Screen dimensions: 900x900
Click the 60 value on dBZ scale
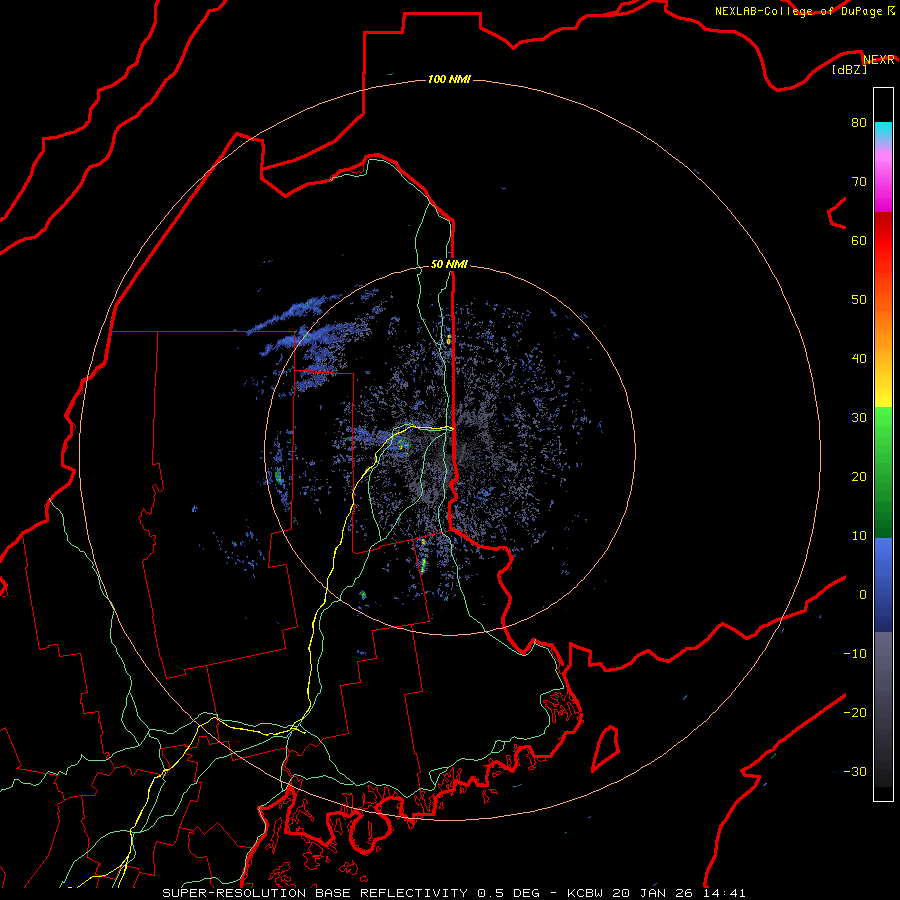[x=859, y=240]
